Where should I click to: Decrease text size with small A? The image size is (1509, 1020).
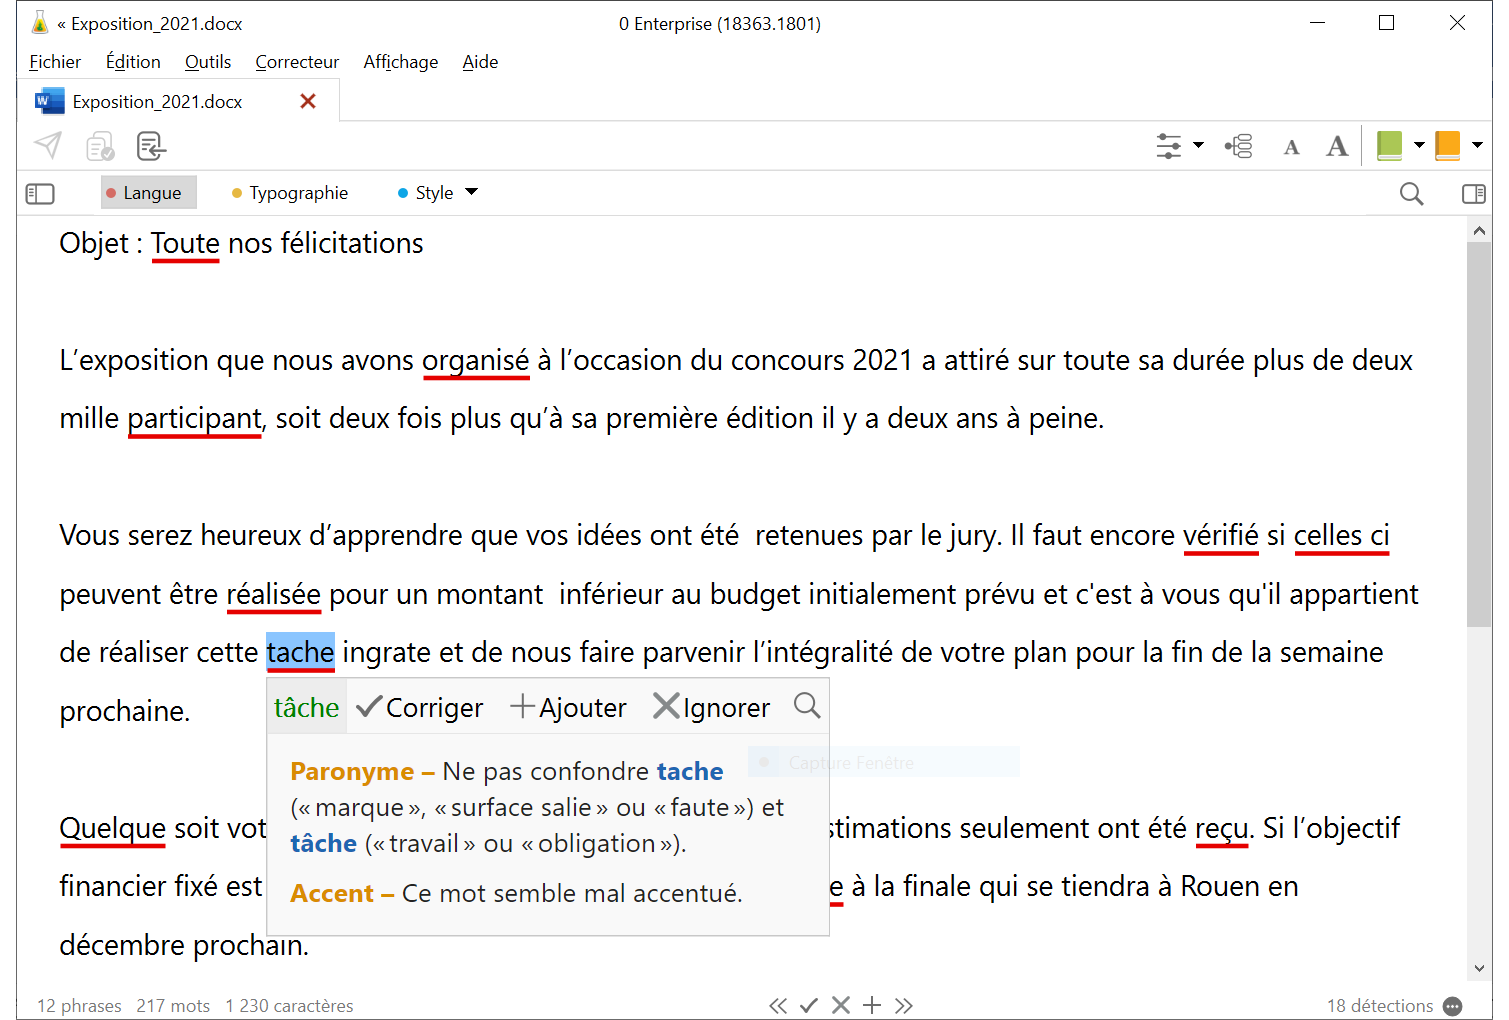(1291, 148)
